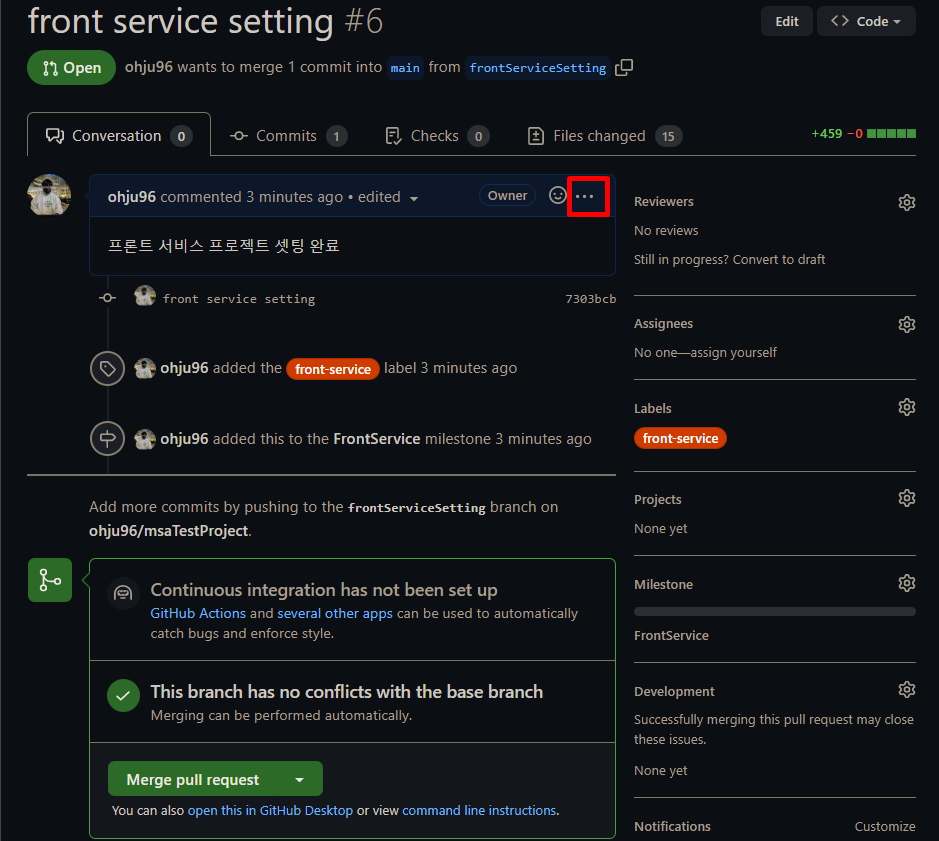Open Development settings gear
Screen dimensions: 939x841
[x=907, y=689]
